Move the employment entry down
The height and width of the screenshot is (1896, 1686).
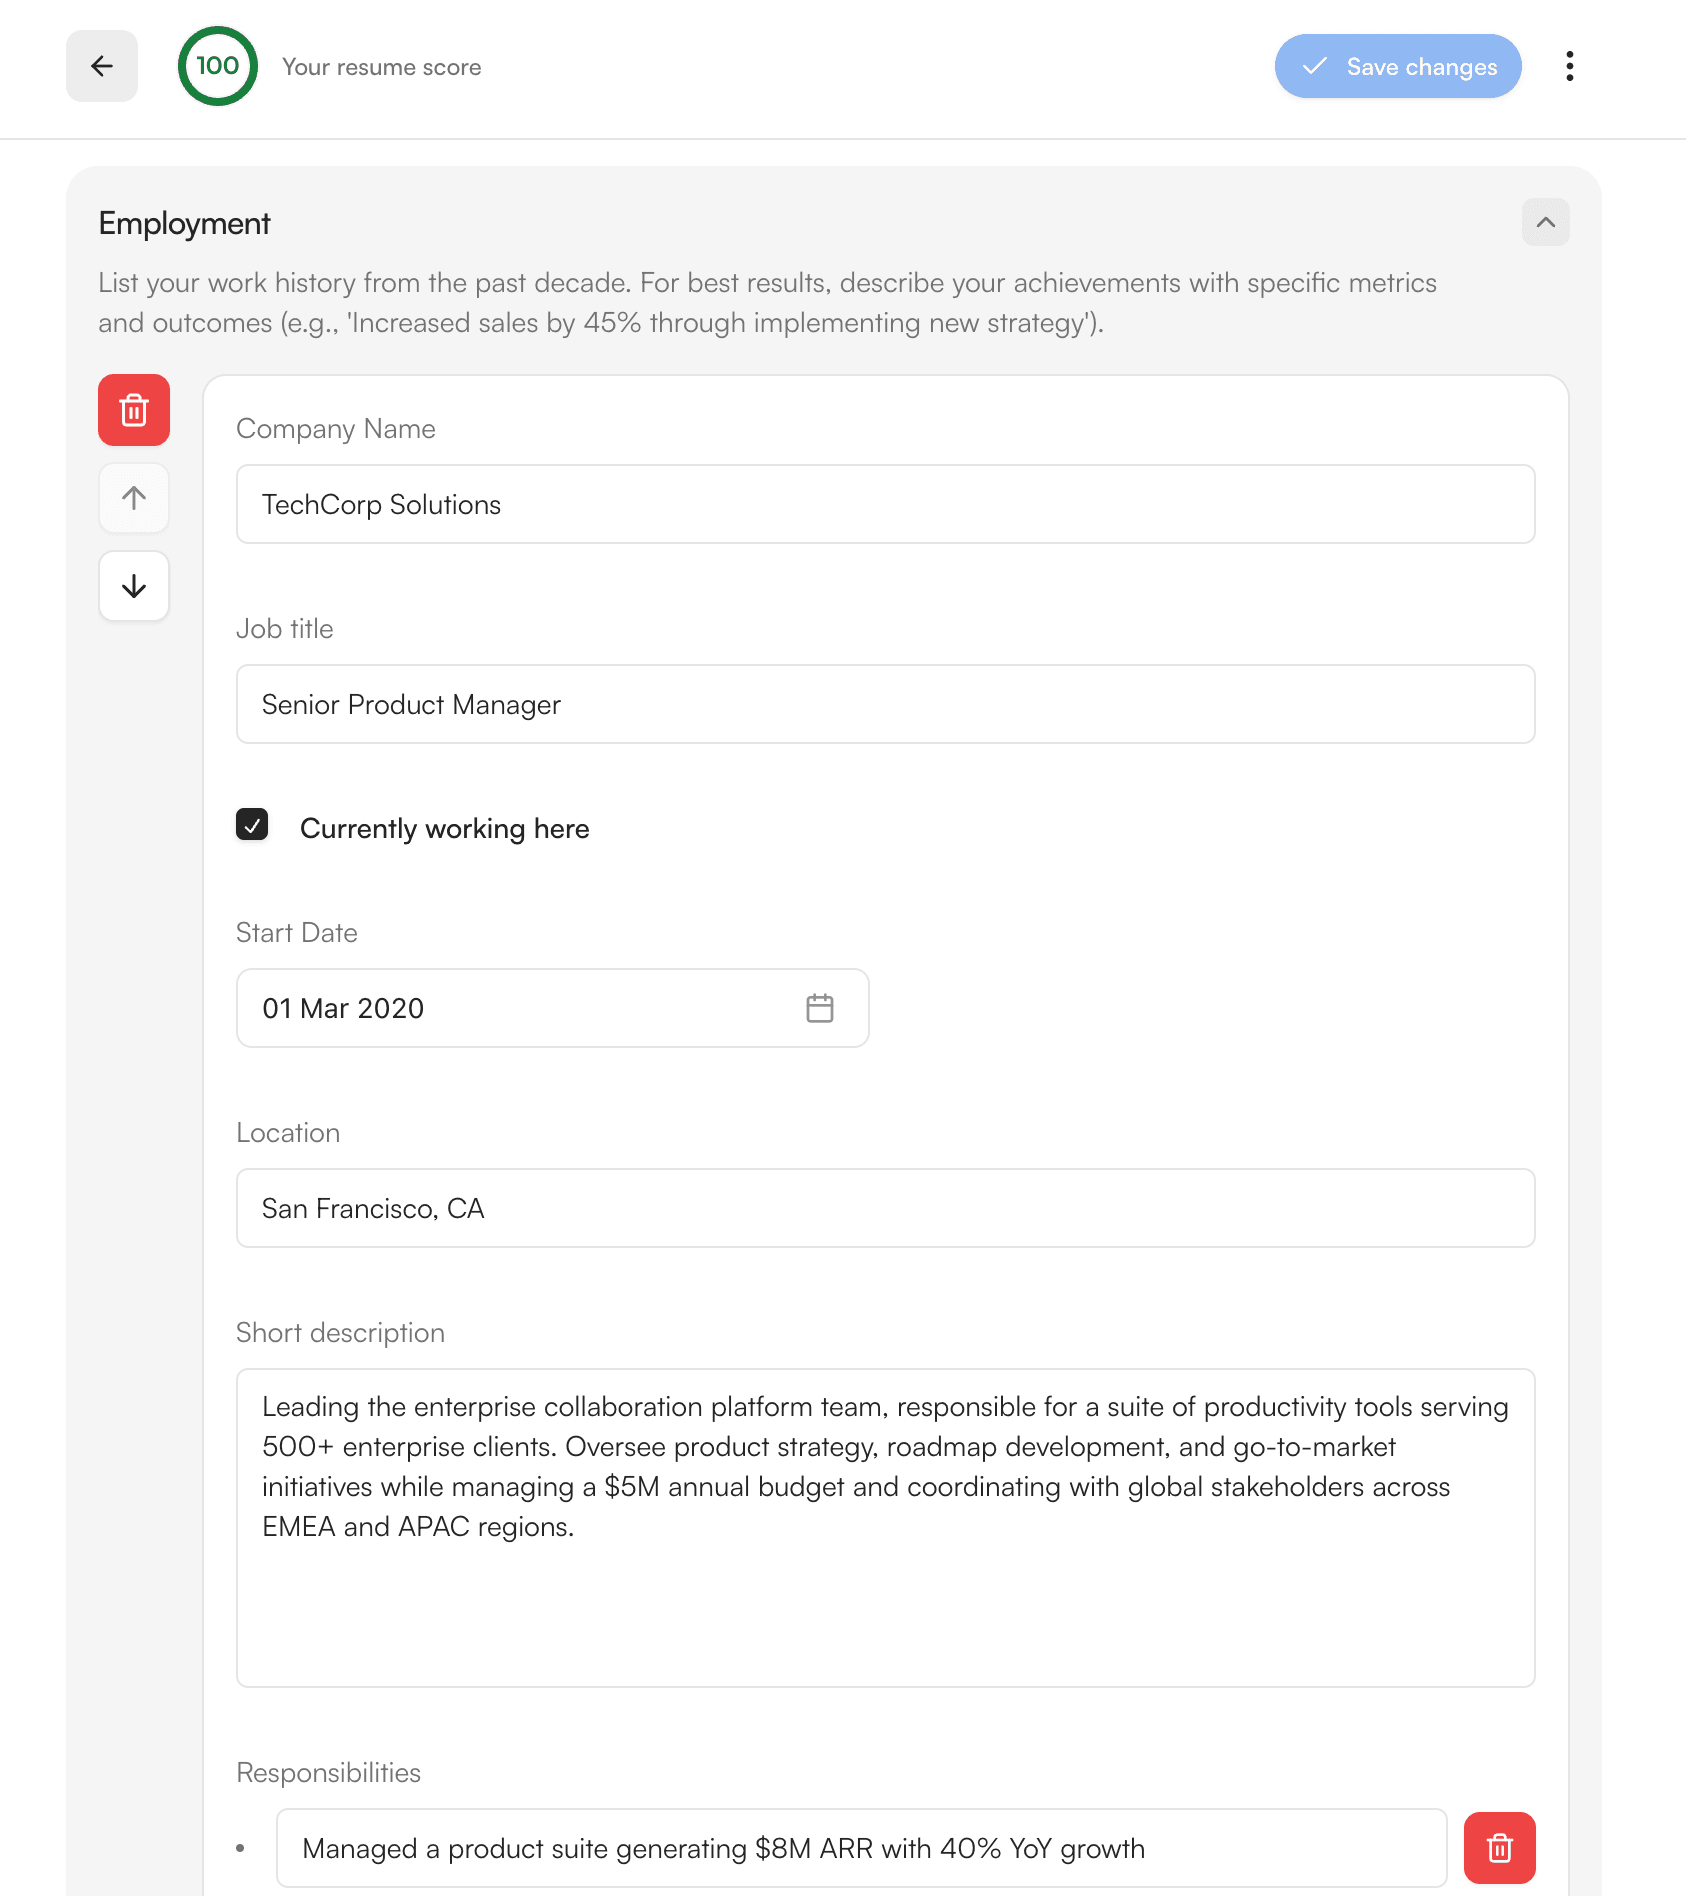coord(134,586)
